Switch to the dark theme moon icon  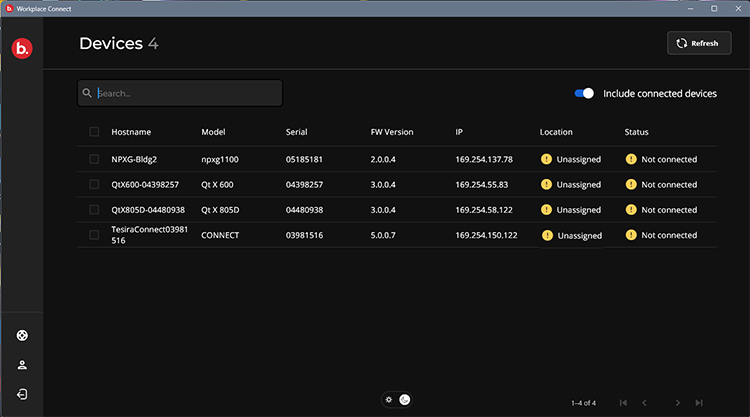pos(405,399)
